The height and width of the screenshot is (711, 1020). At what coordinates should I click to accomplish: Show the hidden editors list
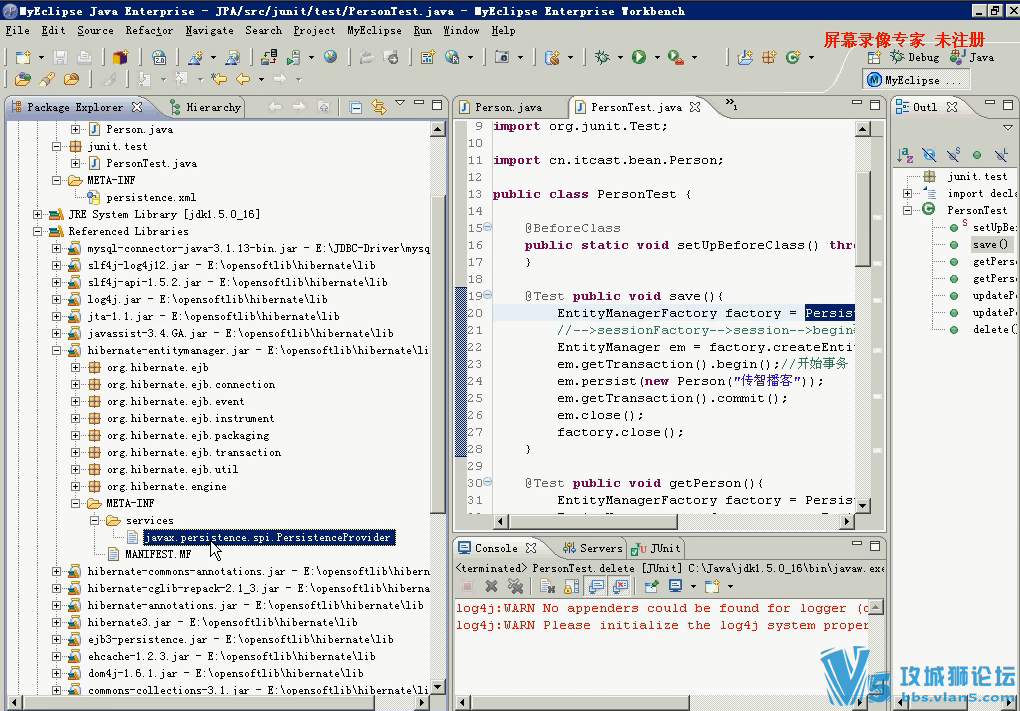pyautogui.click(x=731, y=104)
